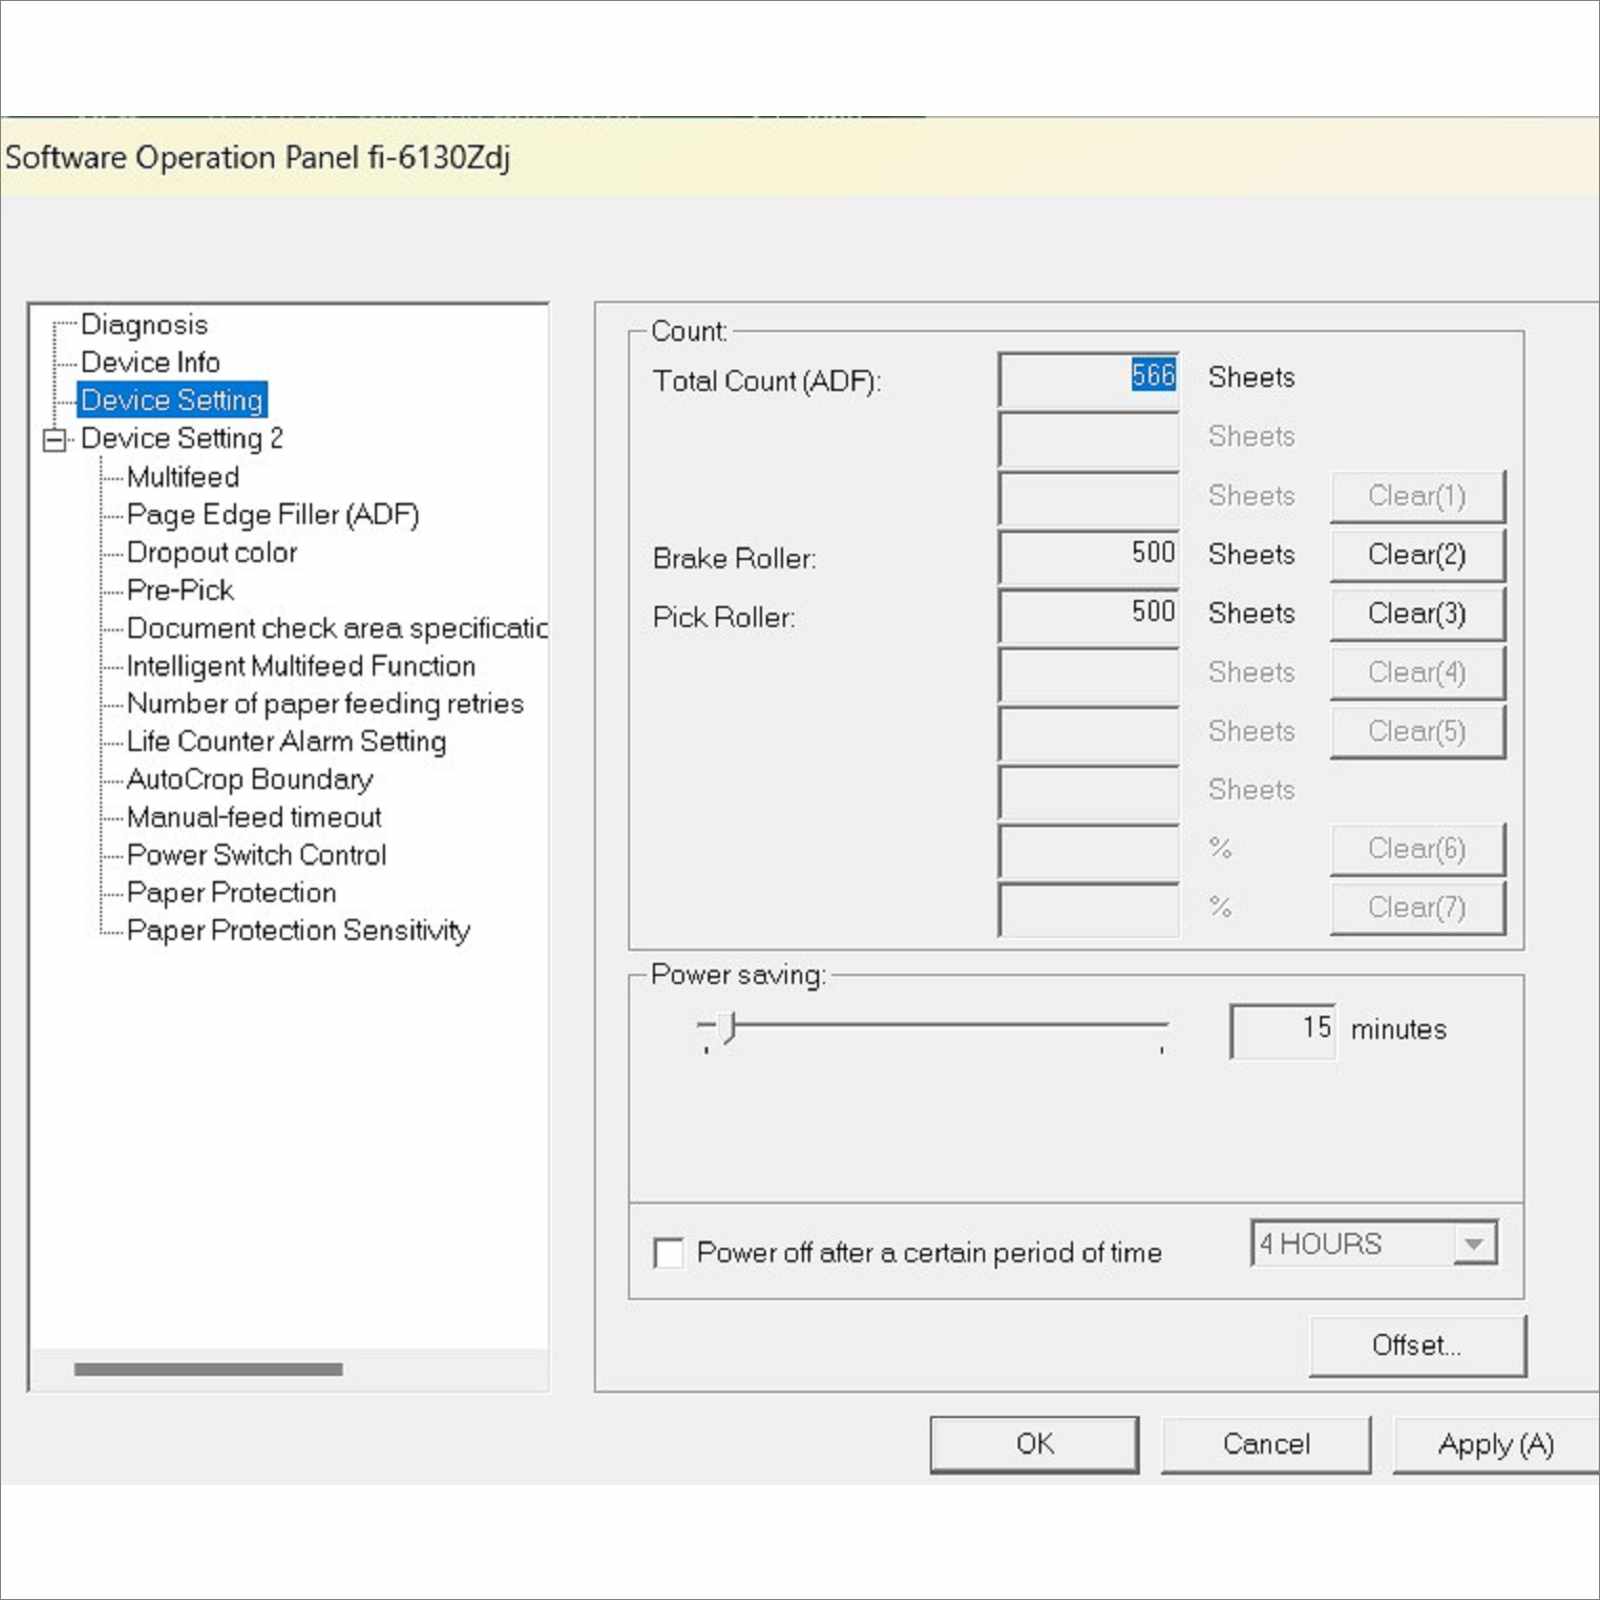Click the disabled Clear(6) button

click(x=1417, y=849)
